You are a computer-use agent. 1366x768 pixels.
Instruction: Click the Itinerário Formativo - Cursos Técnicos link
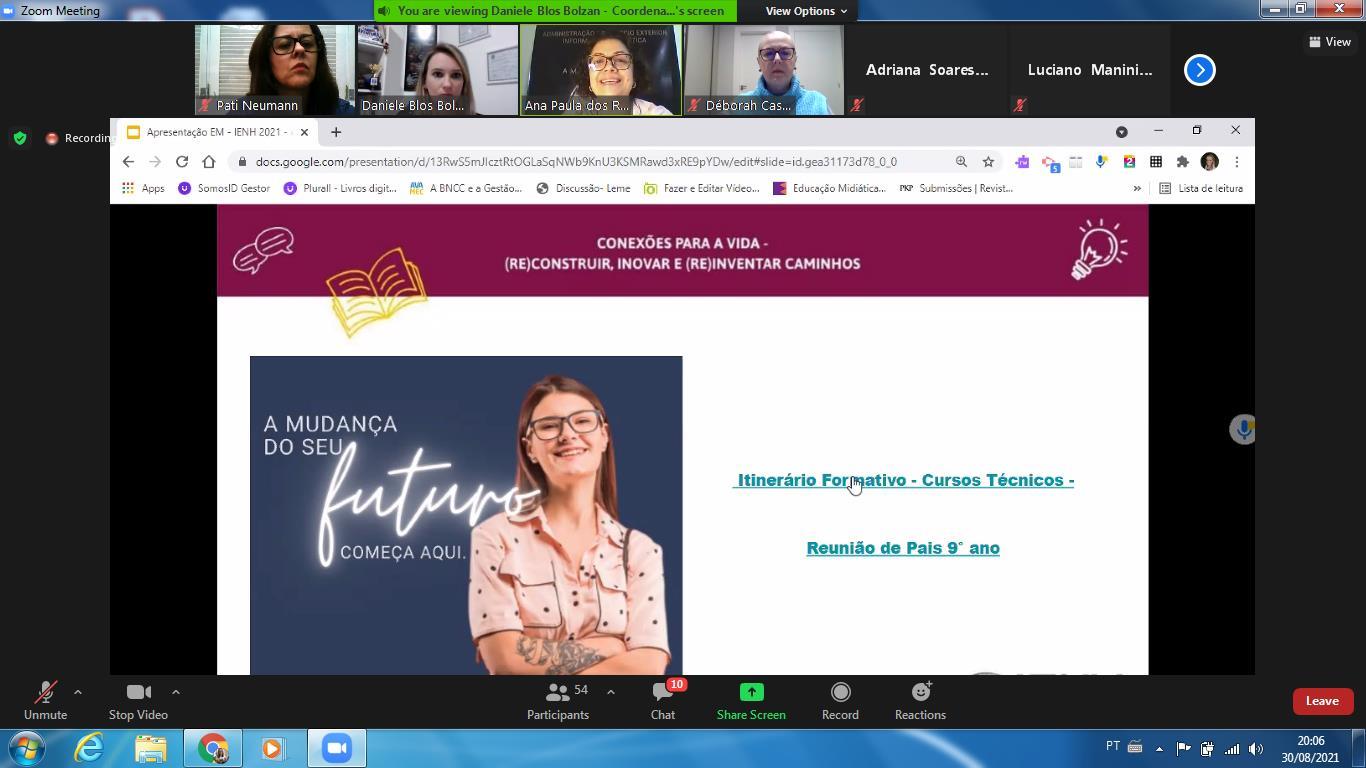[x=905, y=480]
